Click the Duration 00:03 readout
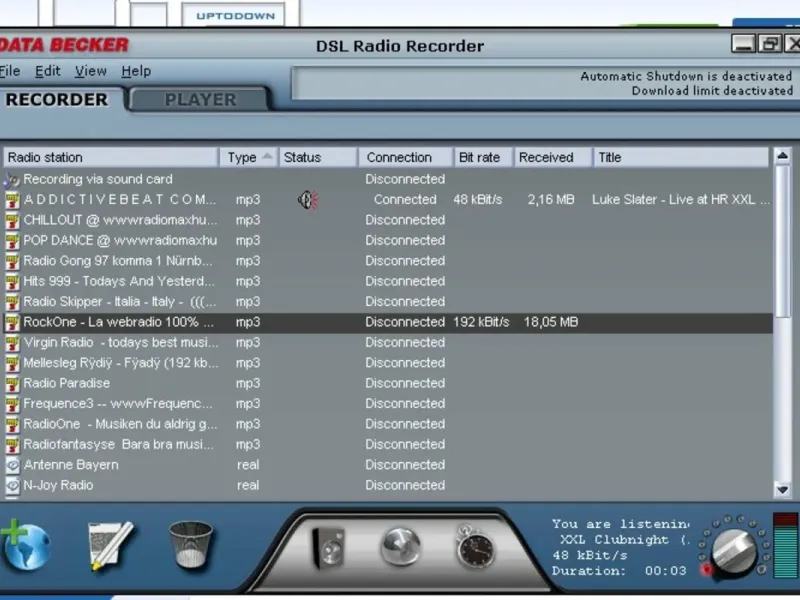Screen dimensions: 800x600 (x=619, y=570)
